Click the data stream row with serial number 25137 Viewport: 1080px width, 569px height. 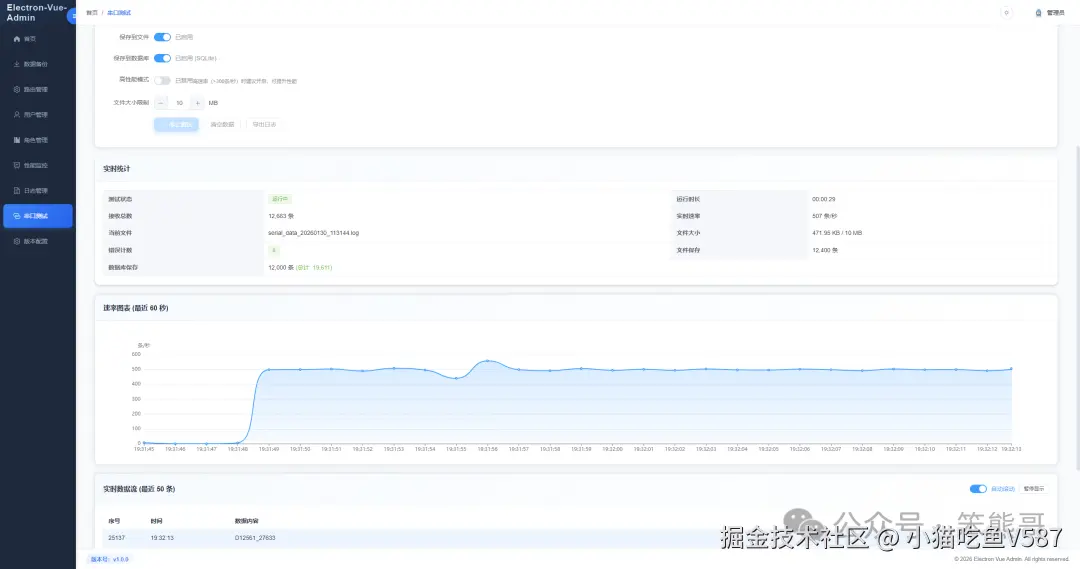tap(576, 538)
